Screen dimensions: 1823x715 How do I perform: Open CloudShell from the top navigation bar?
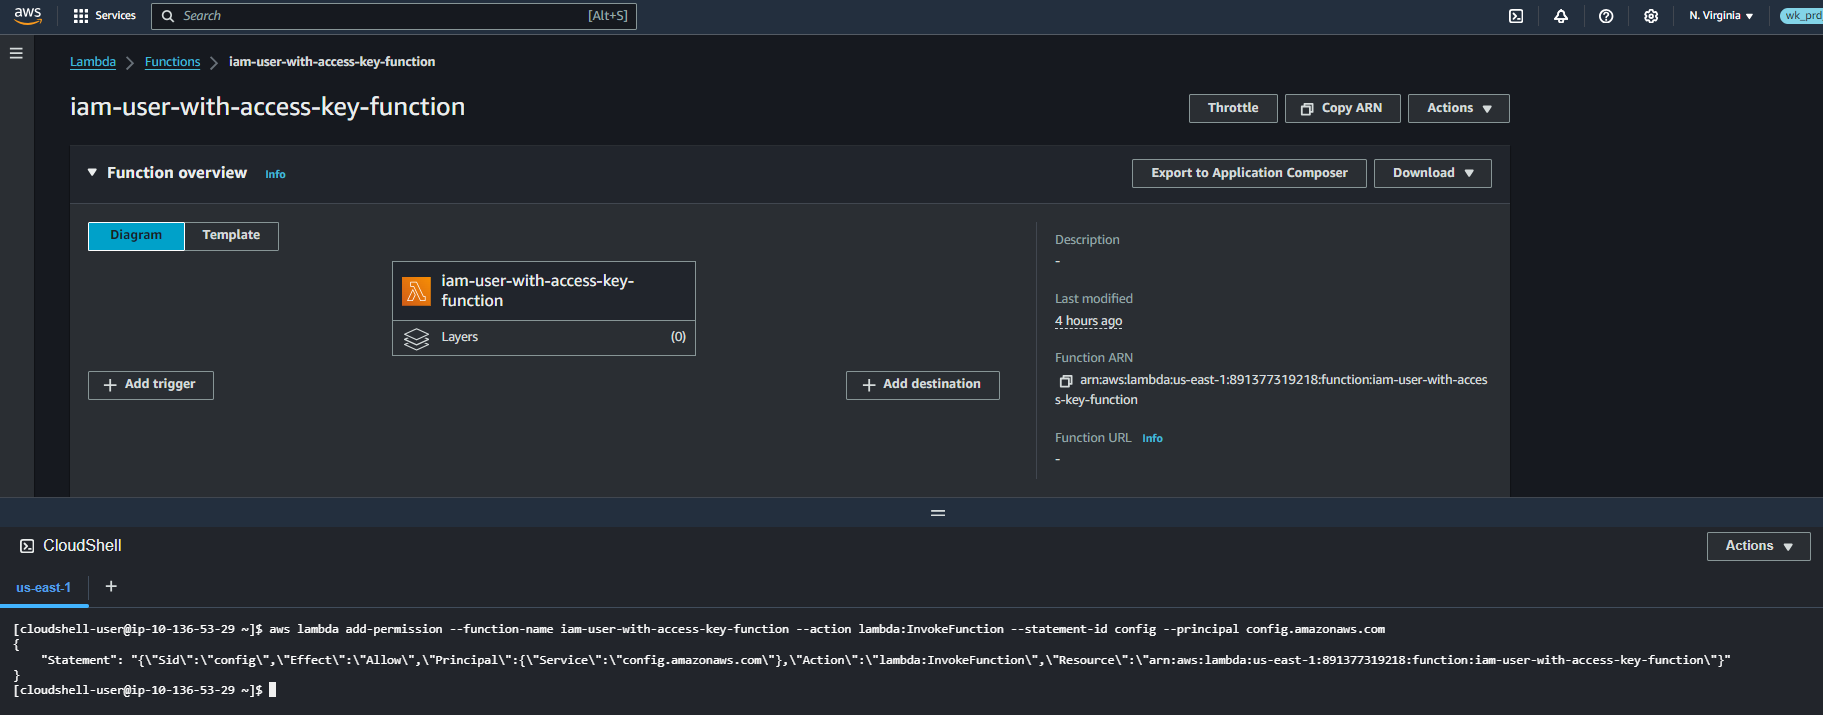point(1516,16)
